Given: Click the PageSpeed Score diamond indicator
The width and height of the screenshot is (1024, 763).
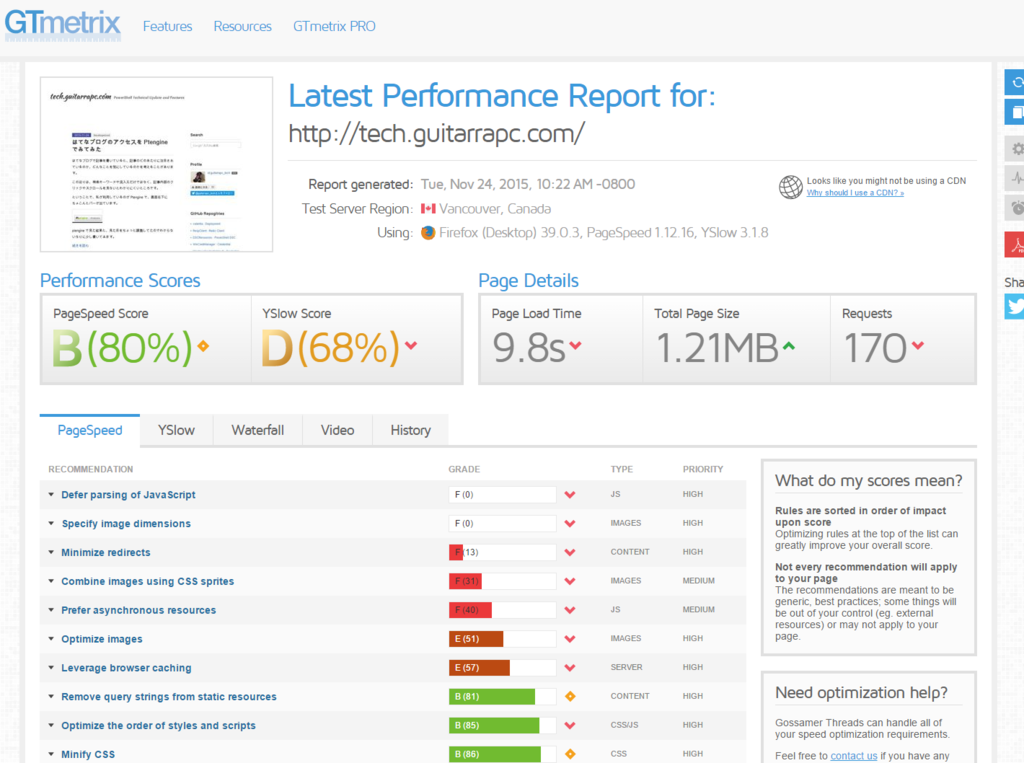Looking at the screenshot, I should pos(203,346).
